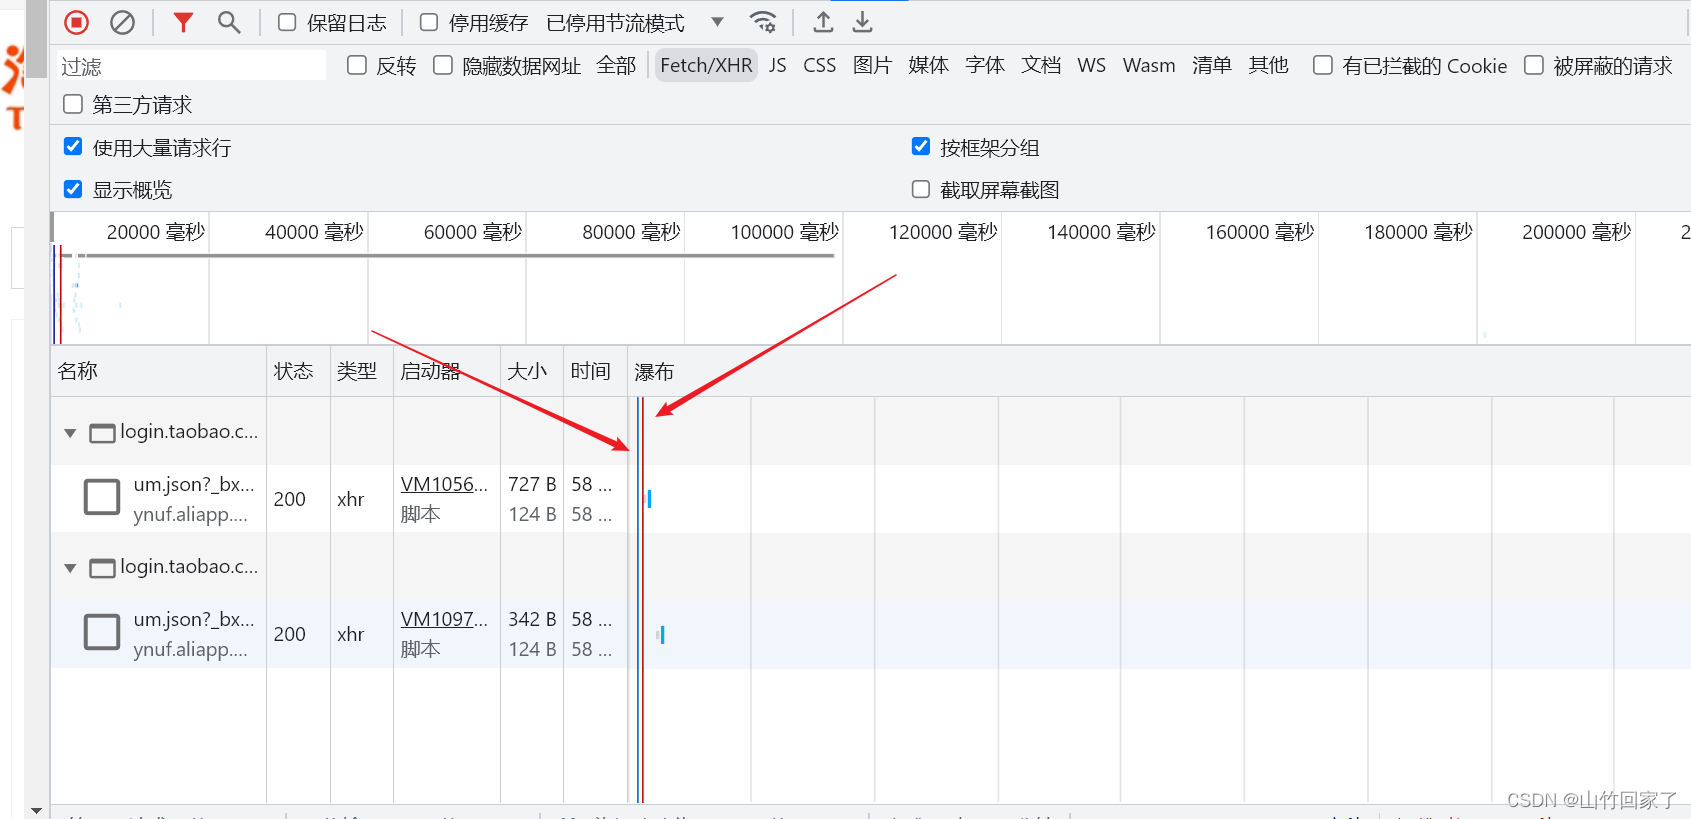The width and height of the screenshot is (1691, 819).
Task: Click scroll-down arrow on left page scrollbar
Action: (x=37, y=810)
